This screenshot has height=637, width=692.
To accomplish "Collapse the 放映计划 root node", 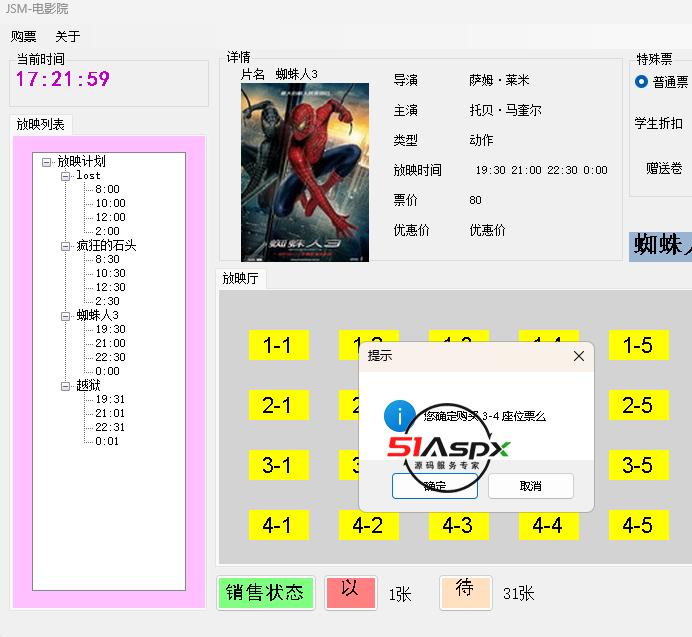I will point(46,162).
